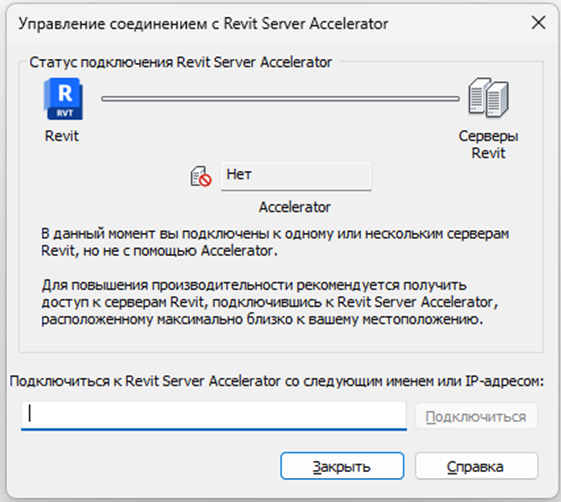
Task: Click the Revit servers tower icon
Action: [488, 98]
